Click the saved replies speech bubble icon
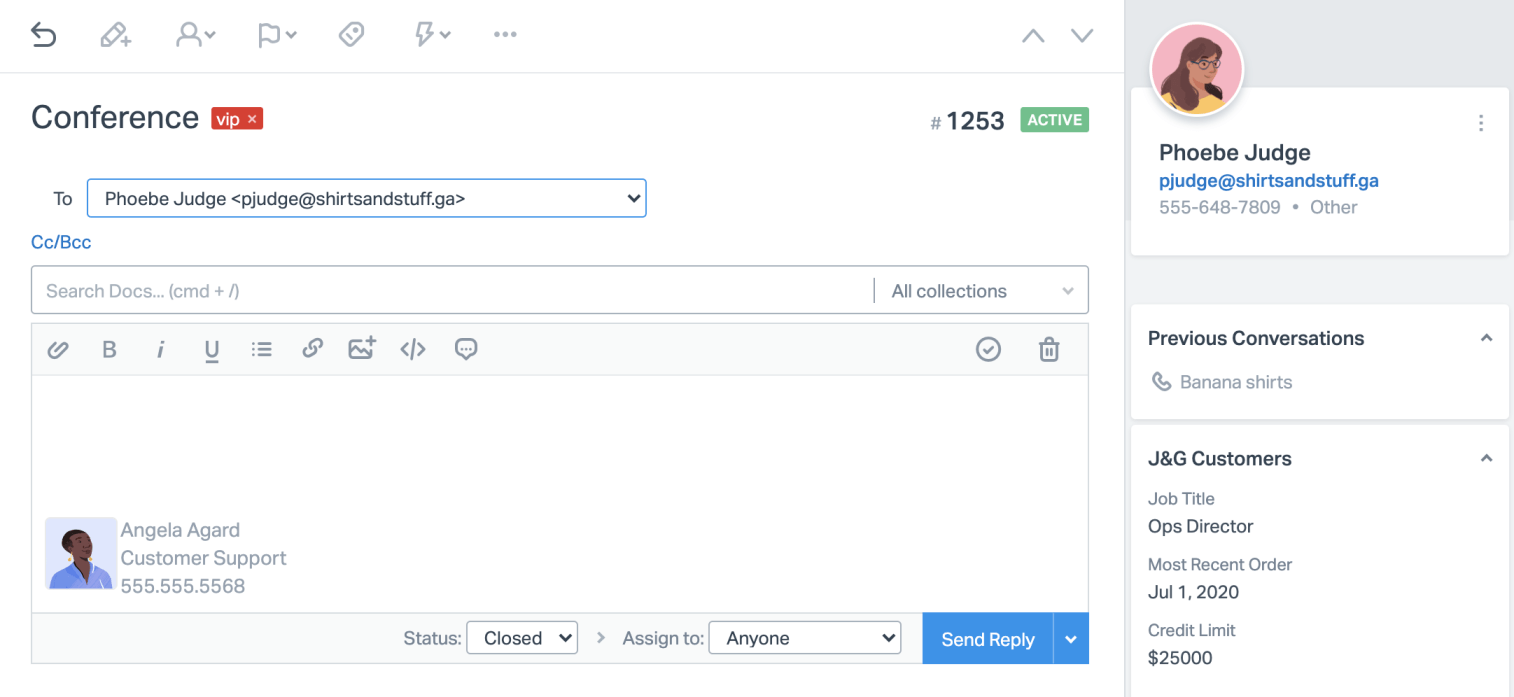The height and width of the screenshot is (697, 1514). (x=465, y=349)
